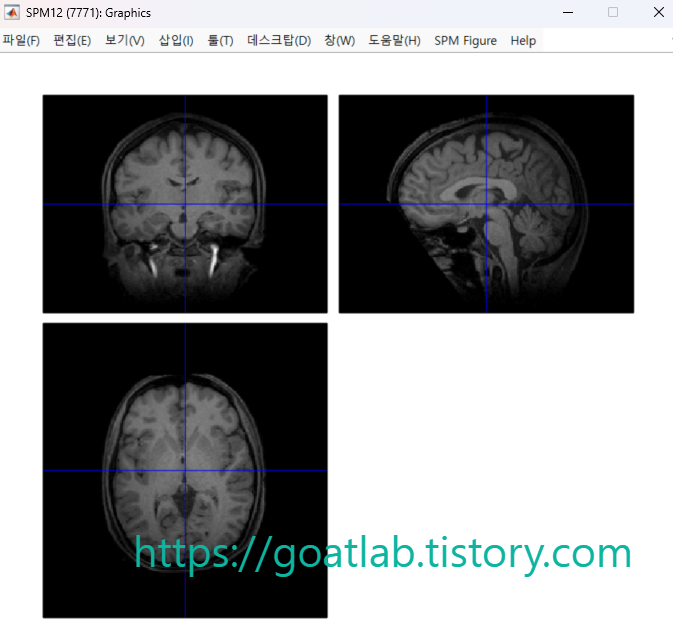Viewport: 673px width, 626px height.
Task: Click the MATLAB icon in title bar
Action: pyautogui.click(x=12, y=12)
